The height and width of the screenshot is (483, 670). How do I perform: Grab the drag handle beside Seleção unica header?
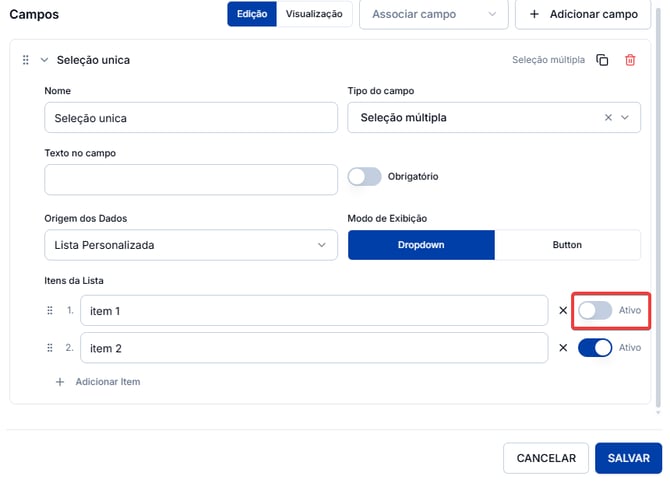point(26,60)
